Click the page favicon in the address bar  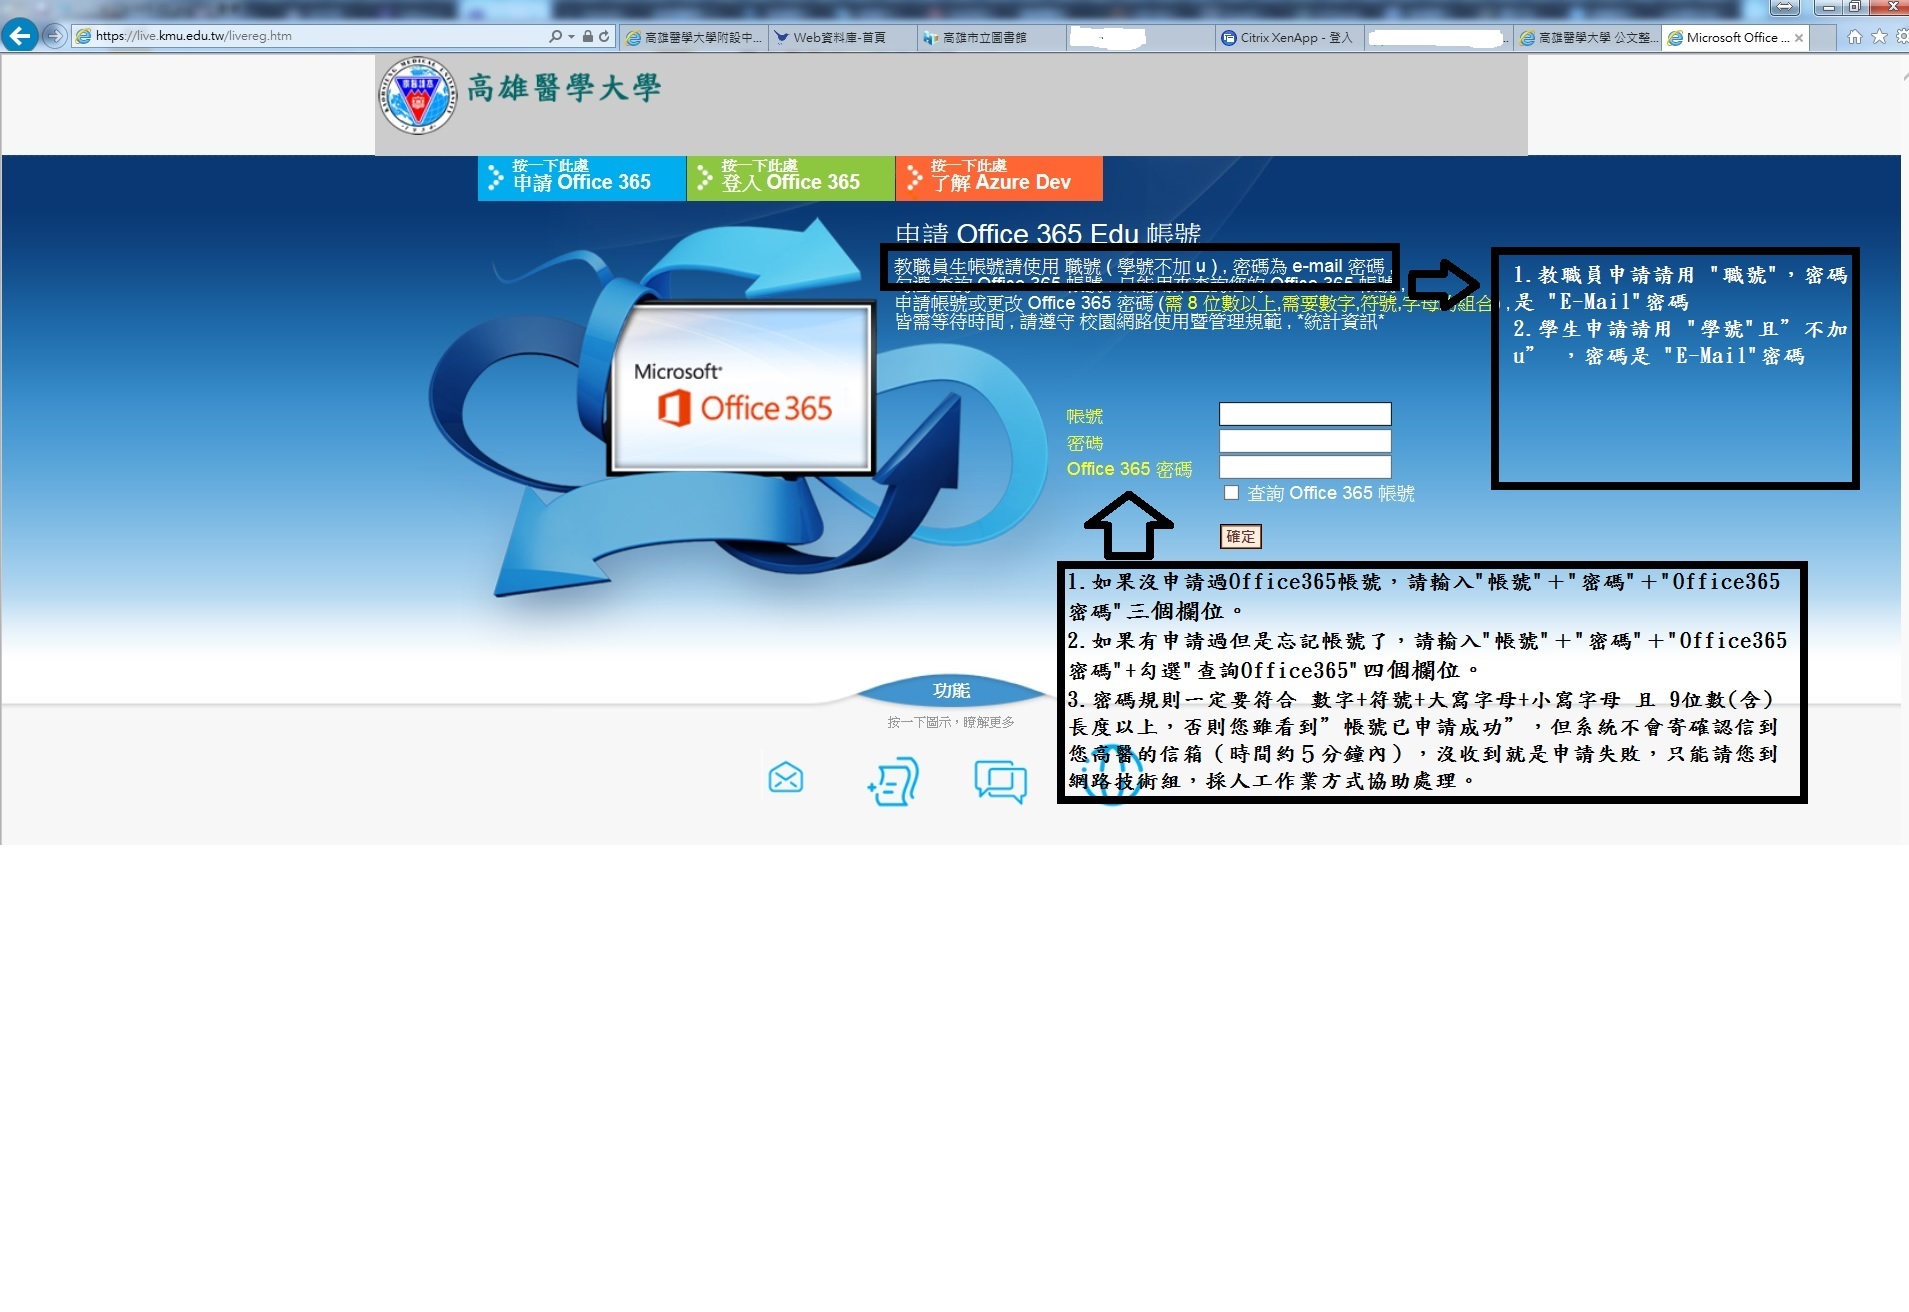coord(84,36)
